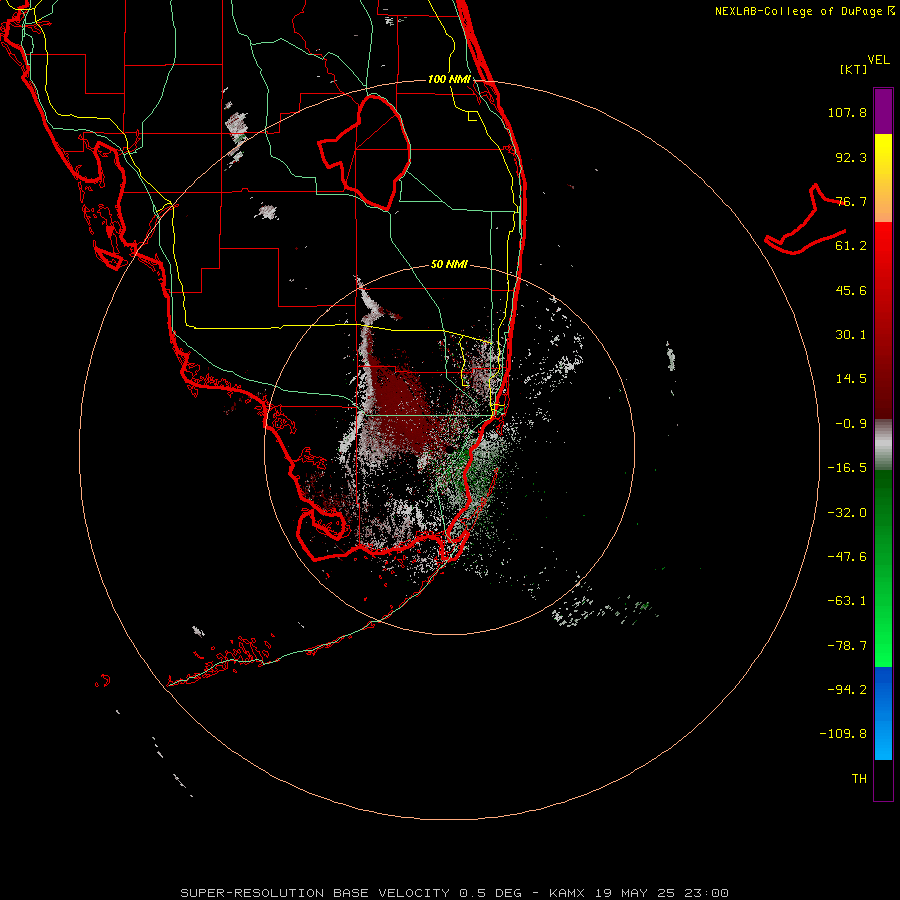Select the 76.7 scale value
This screenshot has height=900, width=900.
pyautogui.click(x=851, y=201)
